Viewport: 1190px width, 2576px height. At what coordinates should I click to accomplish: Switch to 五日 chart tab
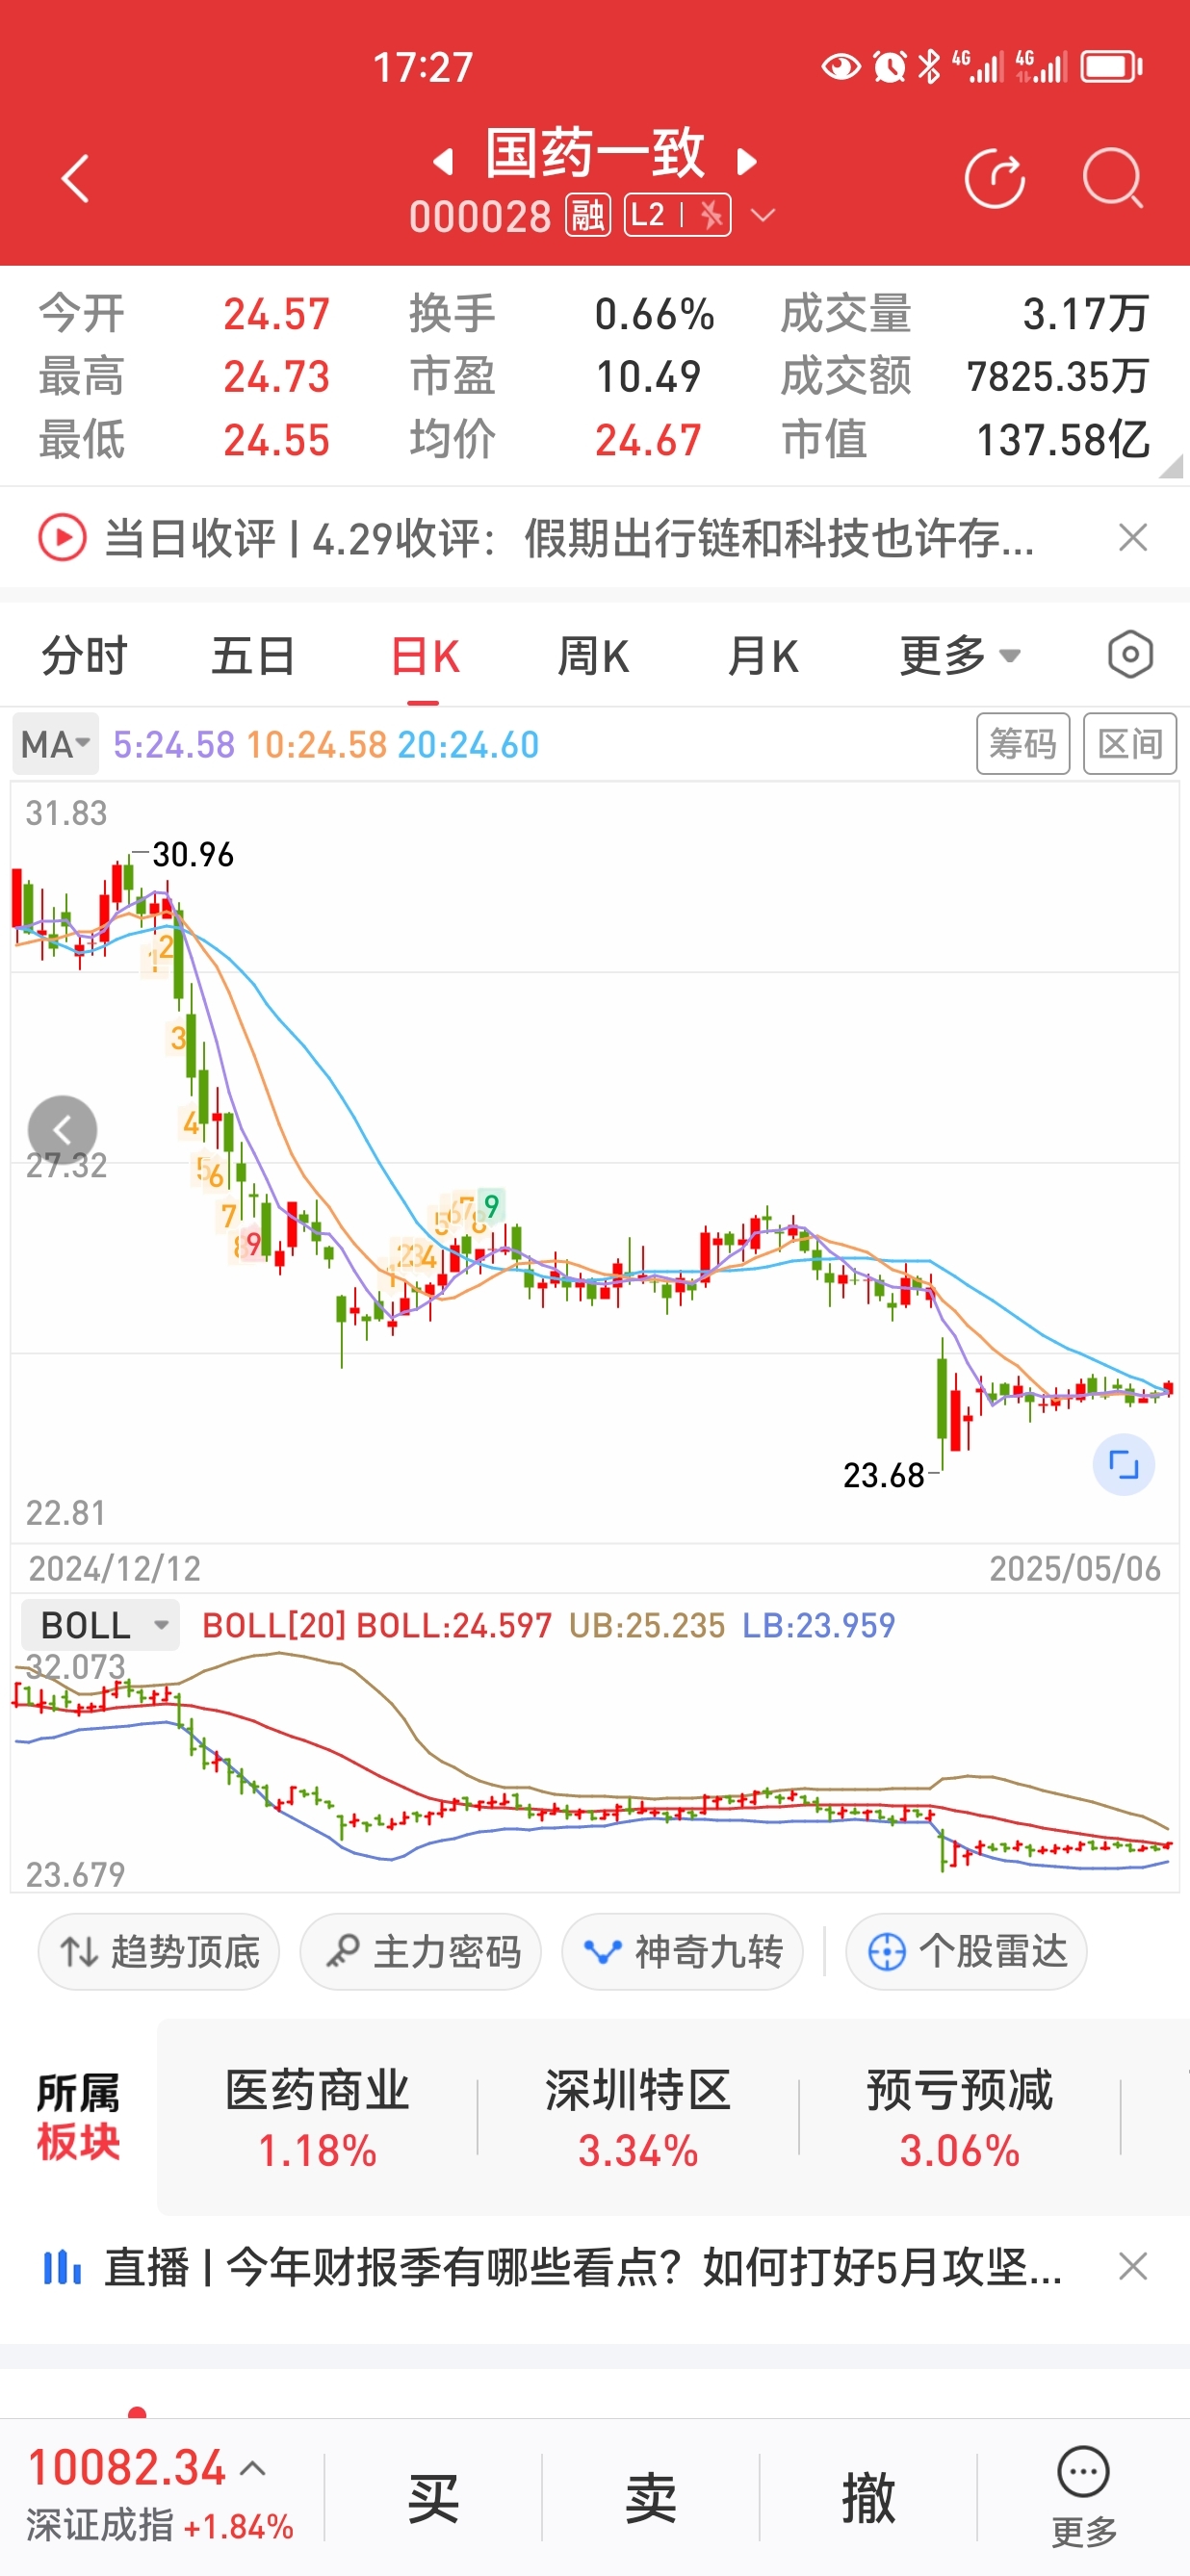(253, 656)
